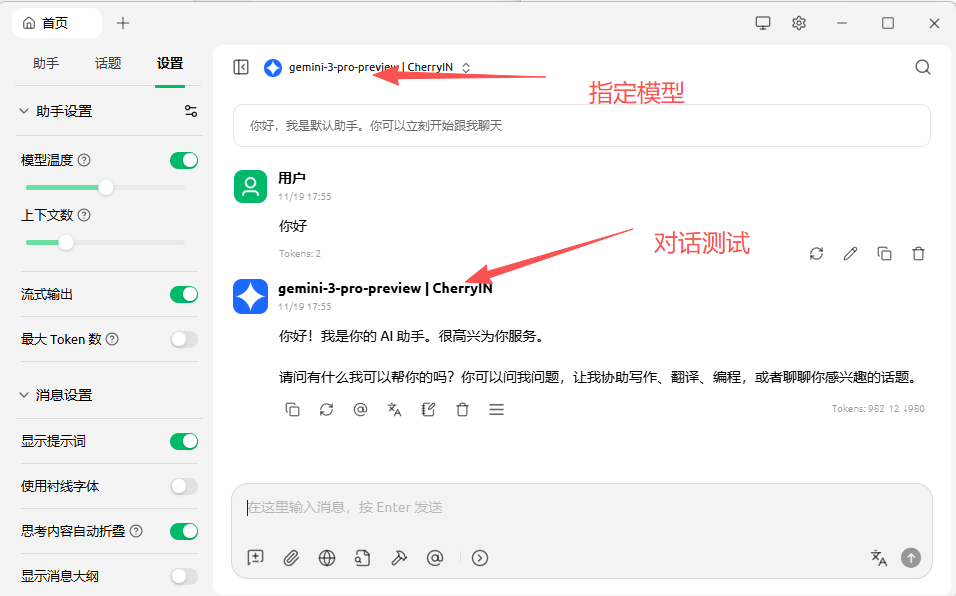
Task: Regenerate the assistant's response
Action: pos(326,409)
